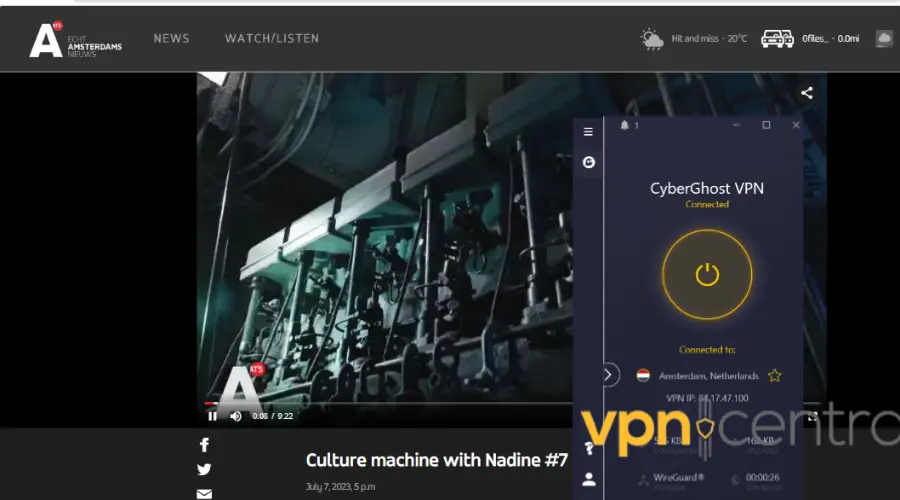Open the traffic jam 0.0mi info

[x=831, y=38]
